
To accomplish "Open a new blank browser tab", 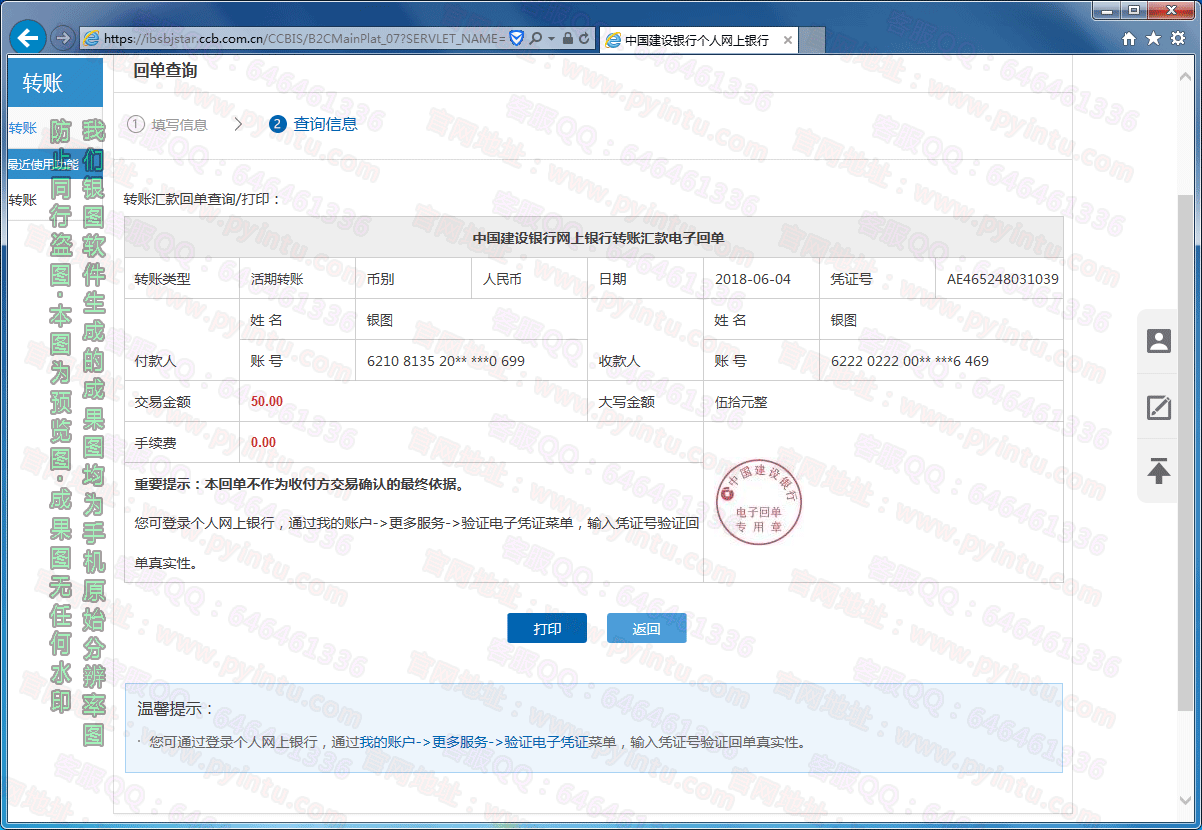I will (812, 40).
